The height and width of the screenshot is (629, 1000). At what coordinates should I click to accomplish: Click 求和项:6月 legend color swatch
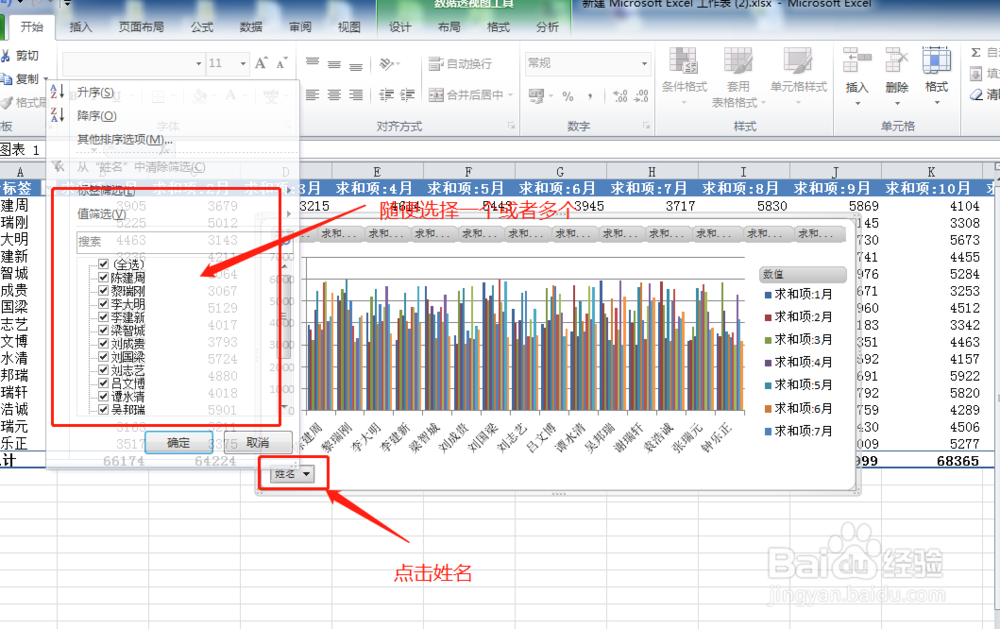click(768, 409)
